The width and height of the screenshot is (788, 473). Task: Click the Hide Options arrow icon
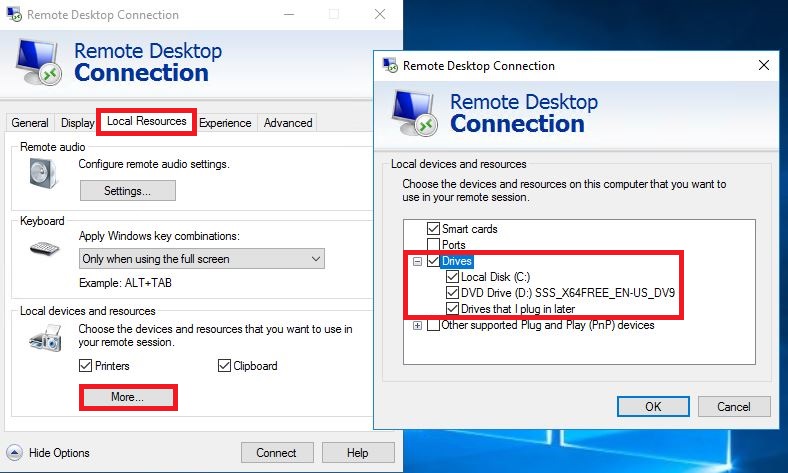tap(15, 453)
